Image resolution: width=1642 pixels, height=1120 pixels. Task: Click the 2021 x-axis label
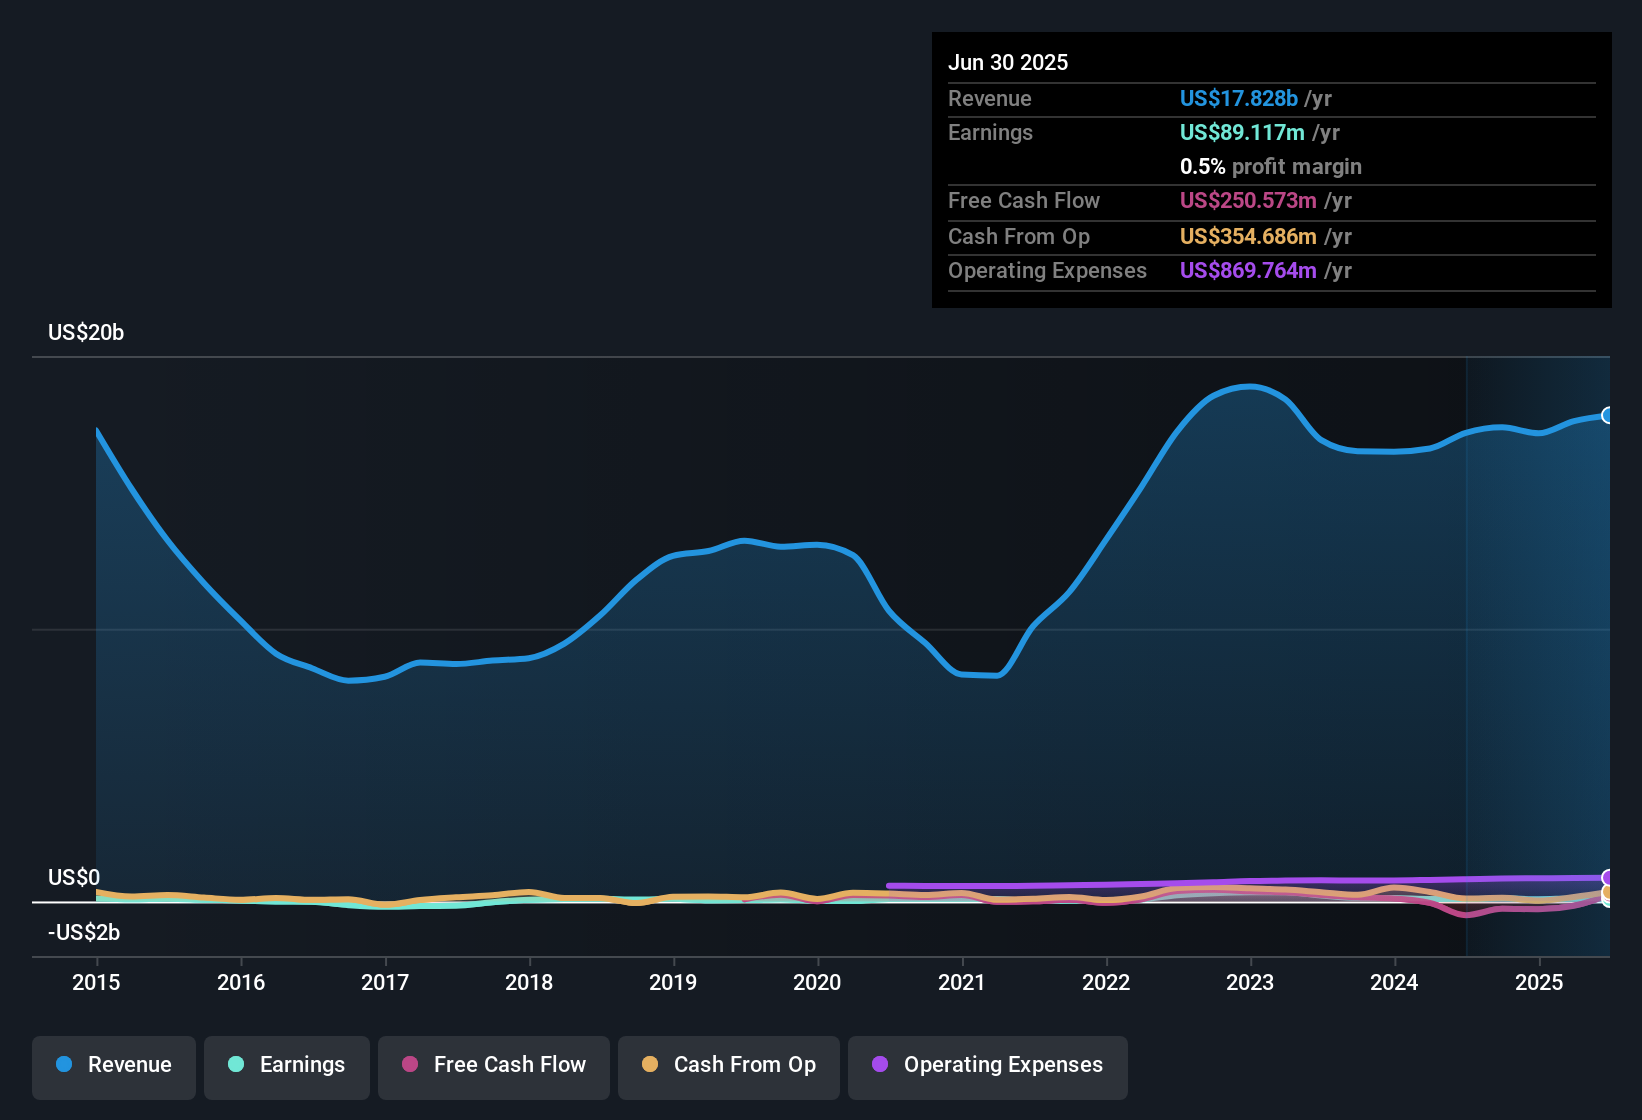pyautogui.click(x=962, y=983)
